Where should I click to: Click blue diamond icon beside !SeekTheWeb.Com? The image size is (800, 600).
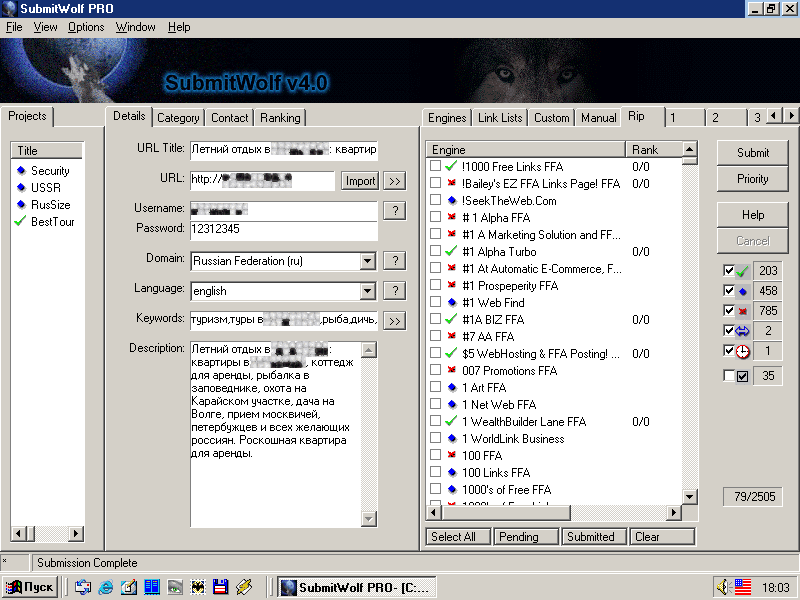[452, 201]
